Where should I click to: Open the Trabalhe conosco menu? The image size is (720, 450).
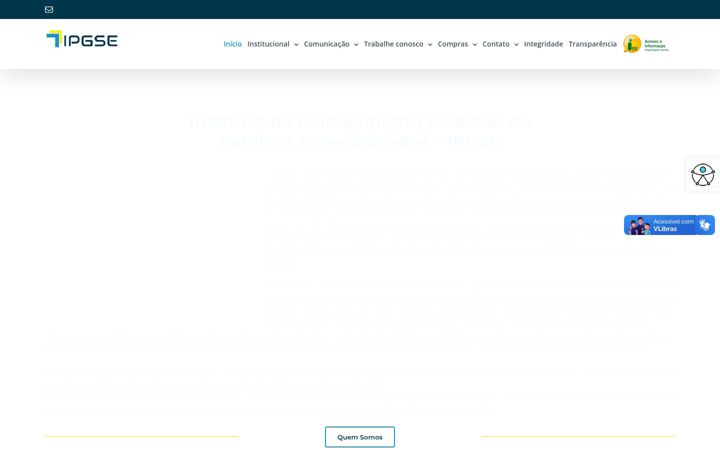click(394, 44)
